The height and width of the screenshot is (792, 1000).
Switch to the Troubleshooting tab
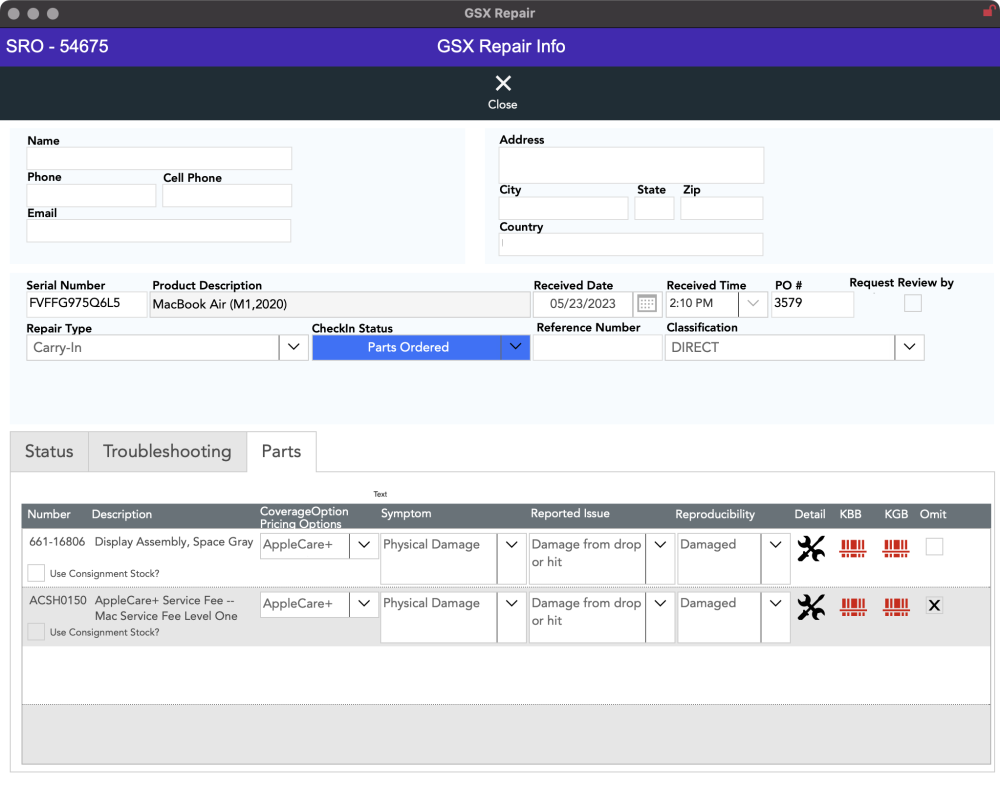pyautogui.click(x=167, y=452)
